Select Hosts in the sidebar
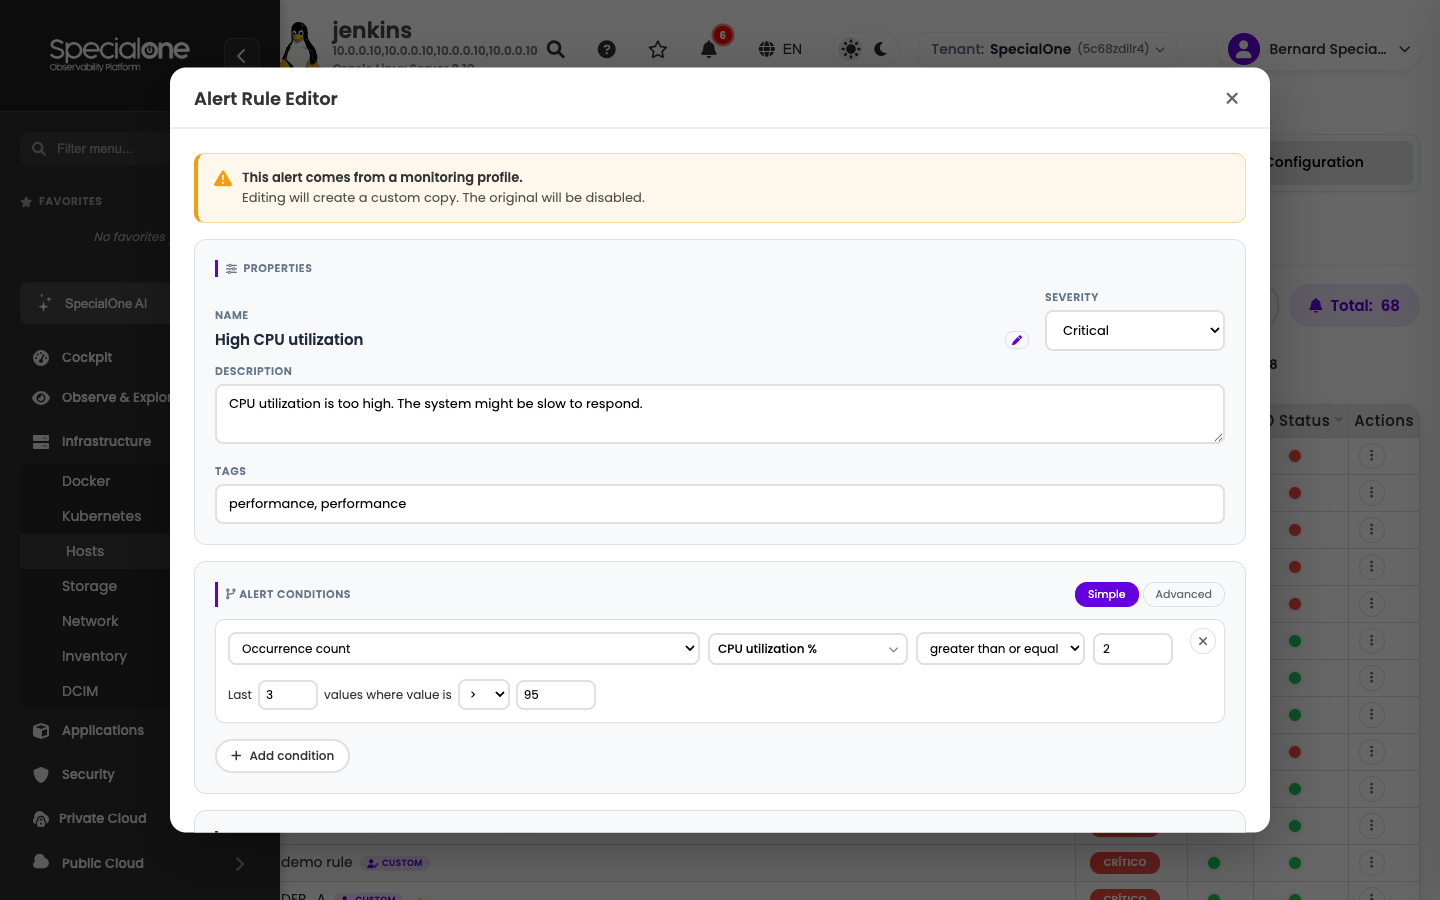 click(85, 551)
